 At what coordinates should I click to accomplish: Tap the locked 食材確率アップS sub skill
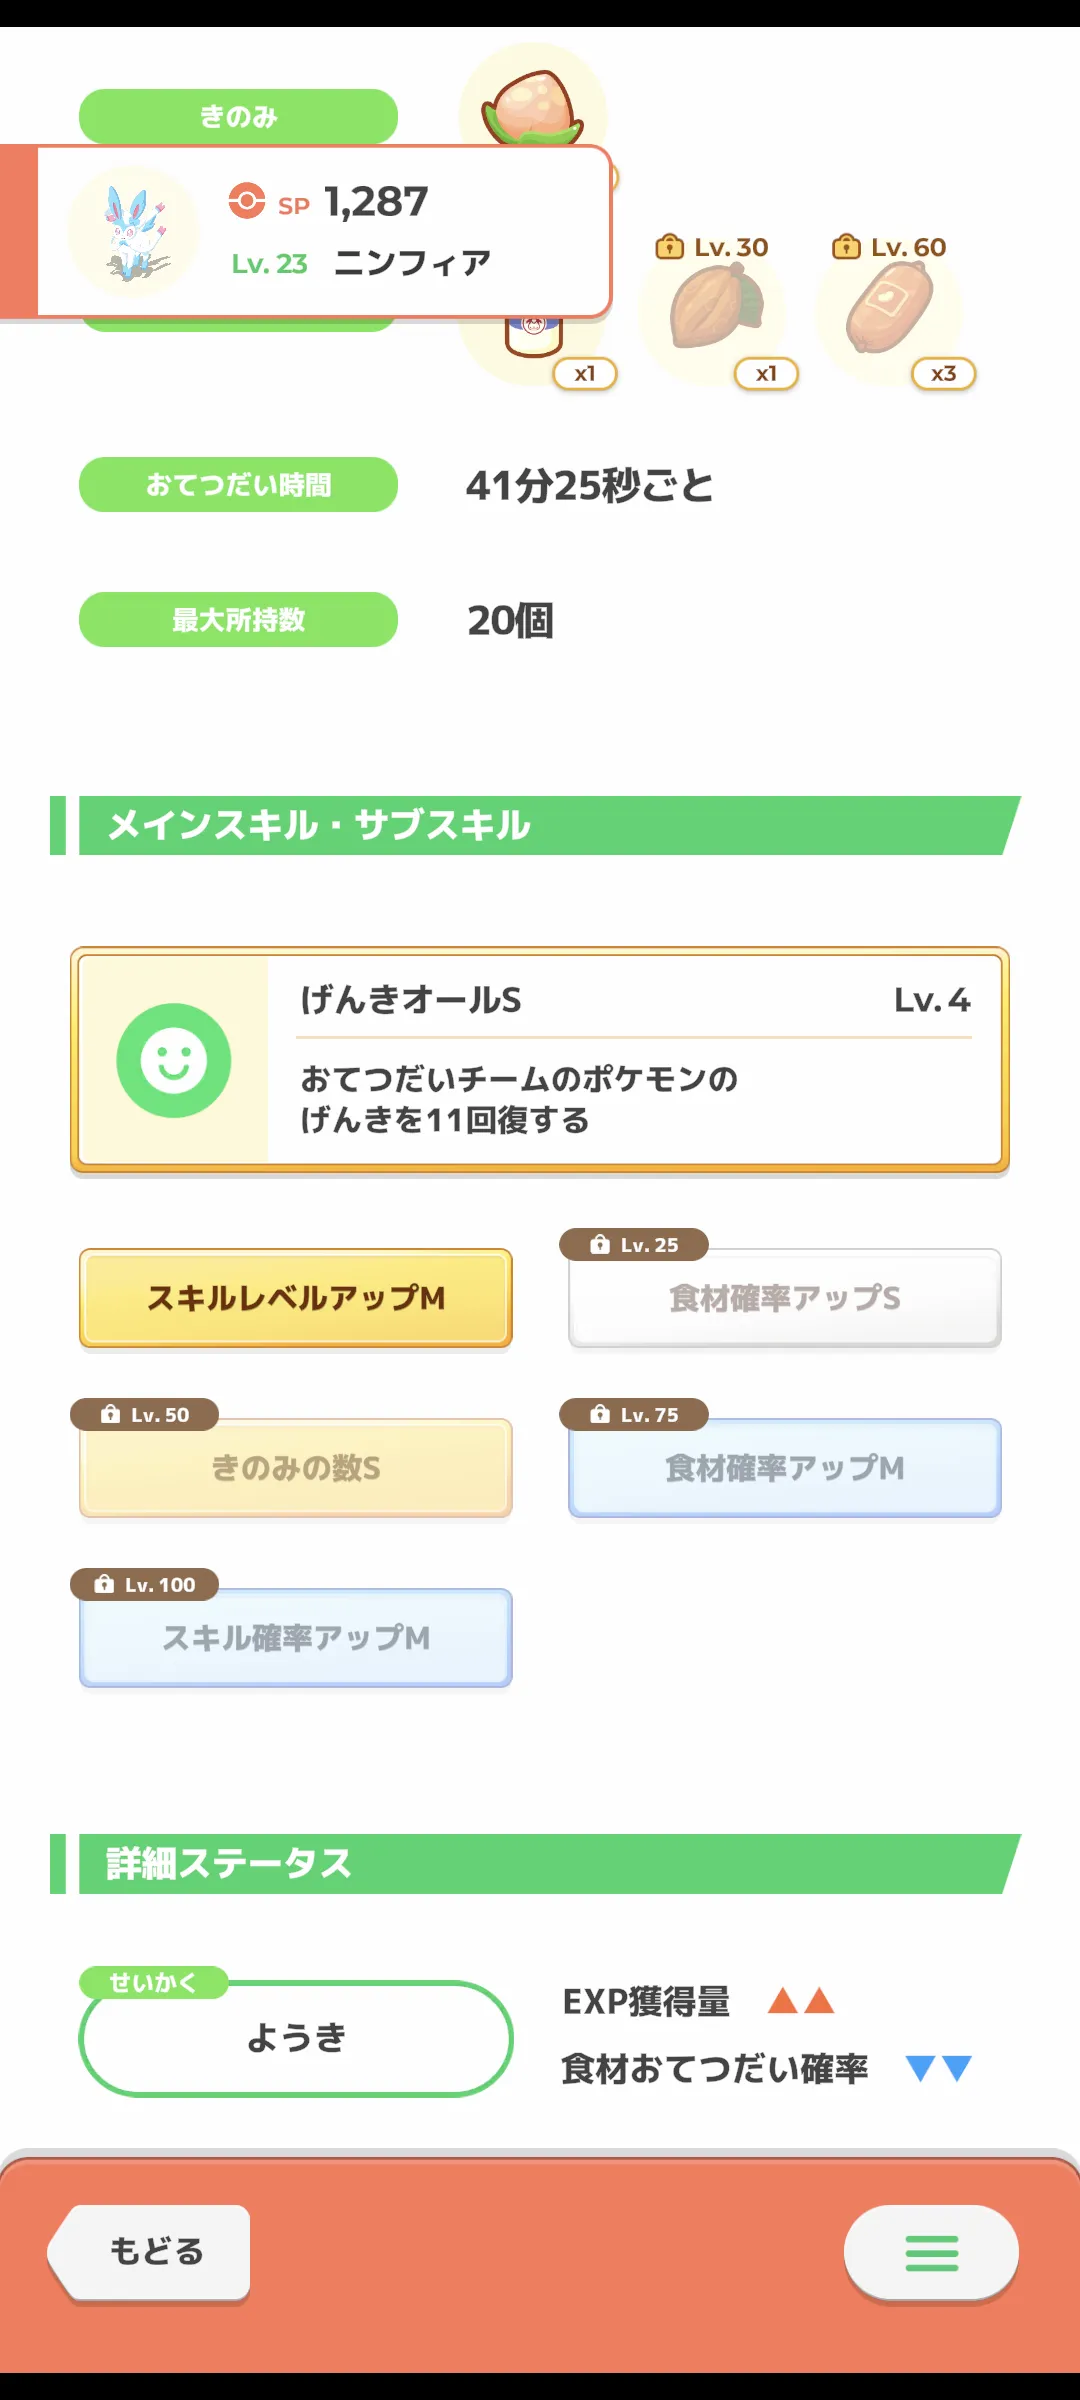pyautogui.click(x=785, y=1298)
